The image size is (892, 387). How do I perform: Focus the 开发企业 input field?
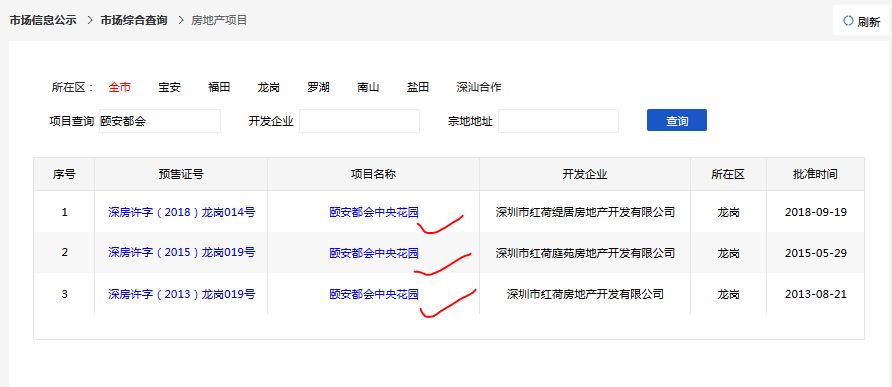[360, 121]
